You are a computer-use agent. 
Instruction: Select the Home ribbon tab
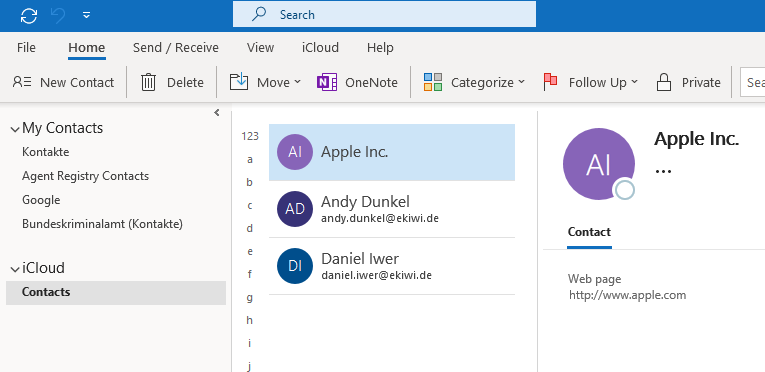tap(87, 47)
